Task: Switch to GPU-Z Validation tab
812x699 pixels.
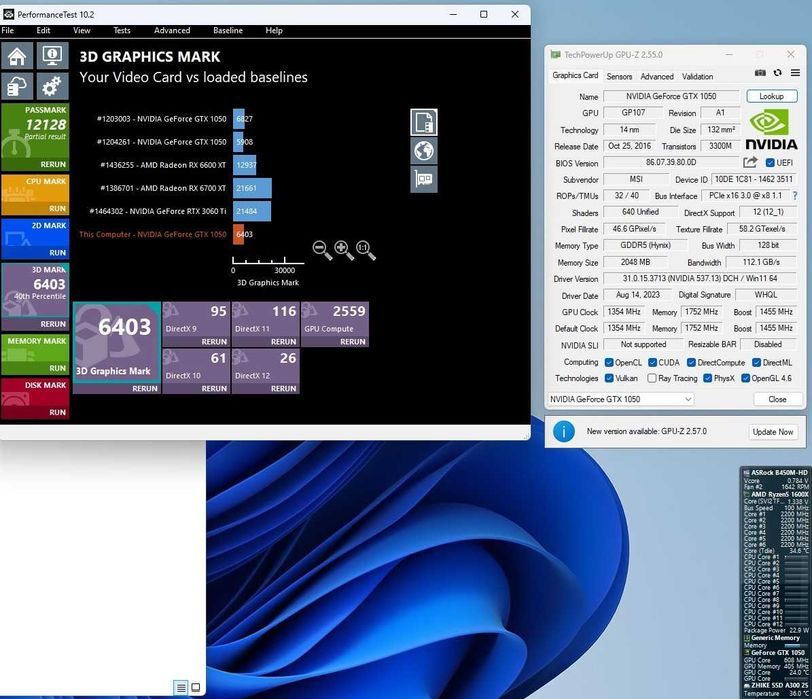Action: (698, 77)
